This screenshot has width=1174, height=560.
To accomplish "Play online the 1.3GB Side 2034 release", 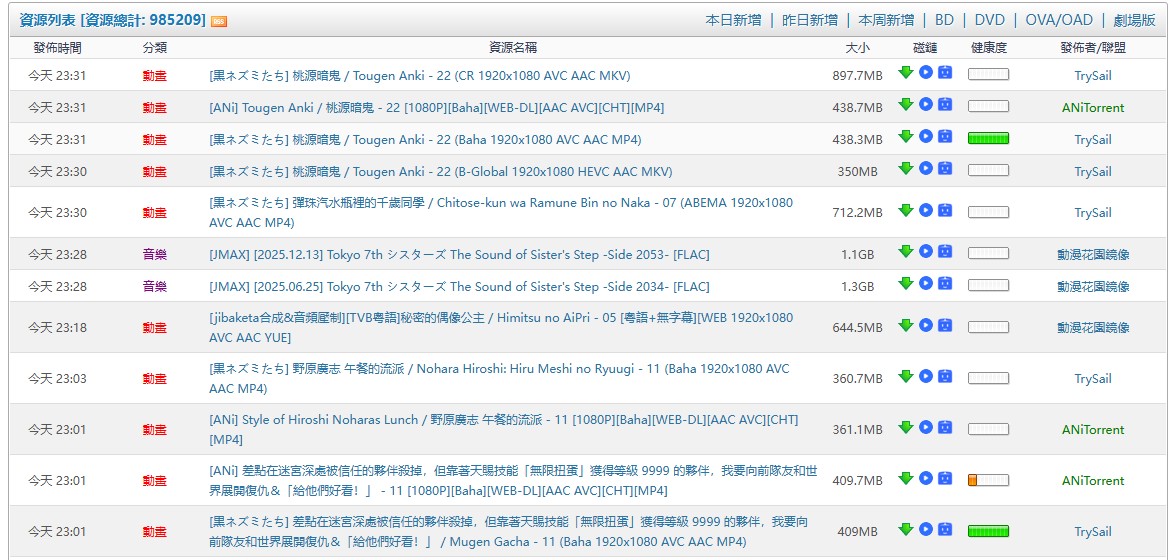I will coord(926,284).
